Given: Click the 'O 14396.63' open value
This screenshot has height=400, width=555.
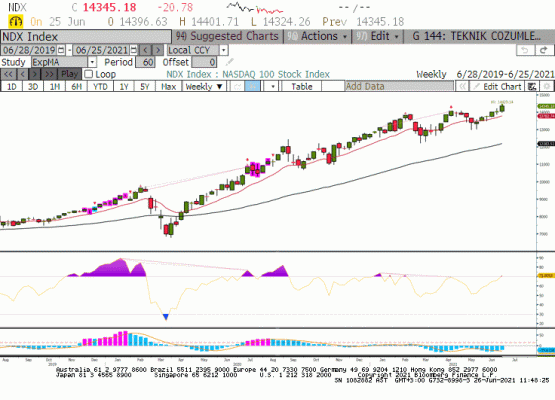Looking at the screenshot, I should click(x=137, y=22).
